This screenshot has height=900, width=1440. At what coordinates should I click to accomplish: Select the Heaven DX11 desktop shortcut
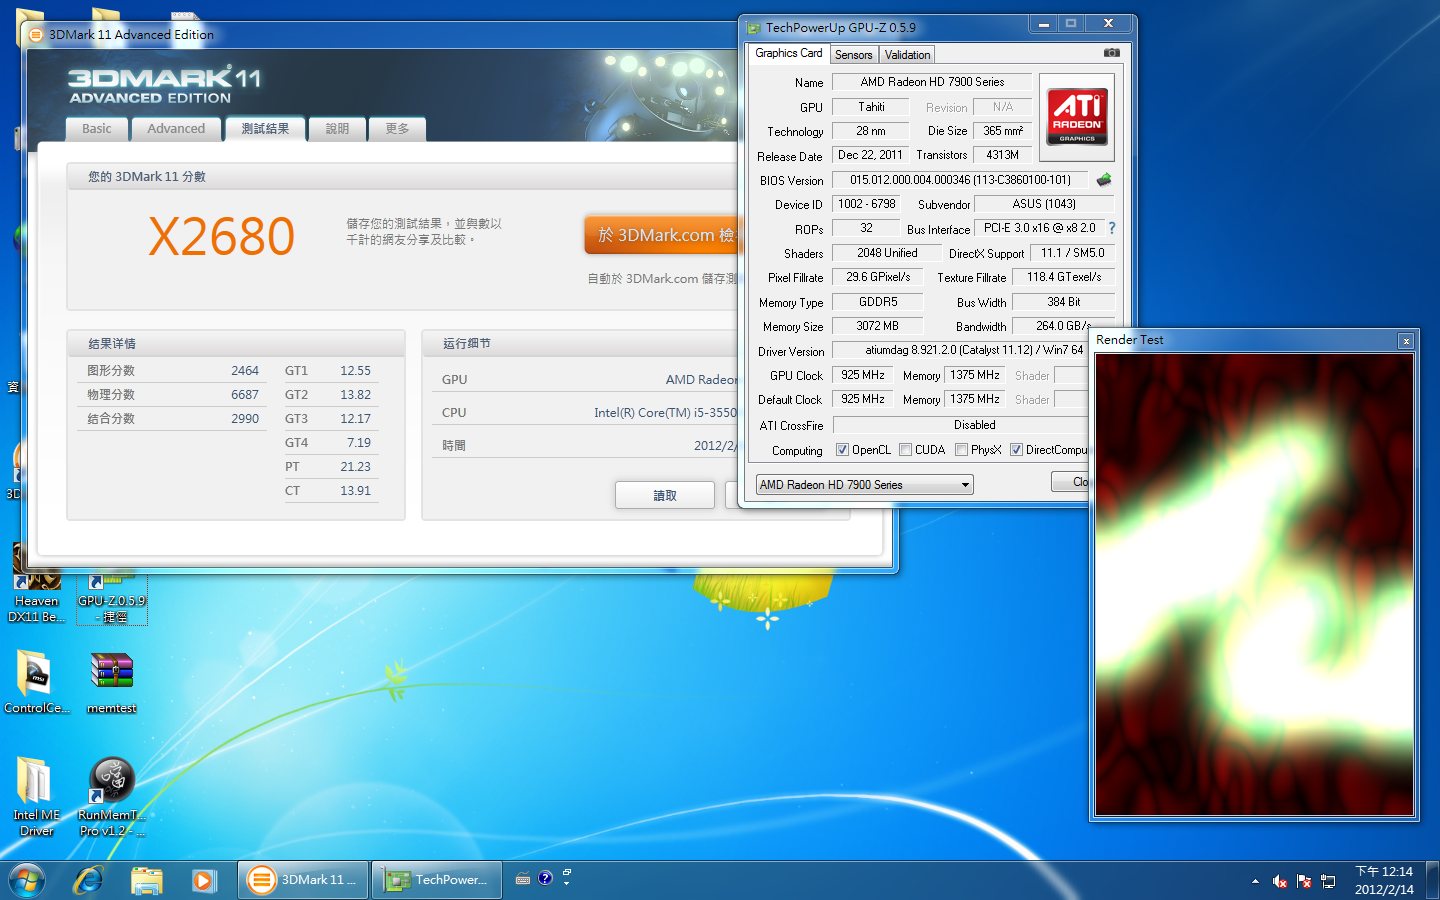point(36,584)
